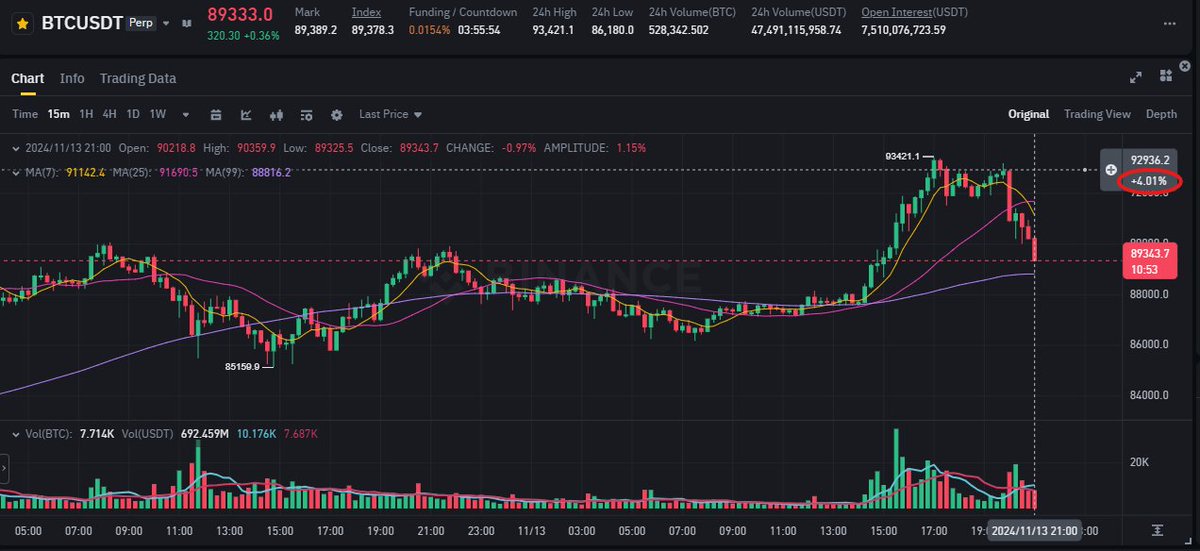Open the Last Price dropdown
Viewport: 1200px width, 551px height.
(x=390, y=114)
